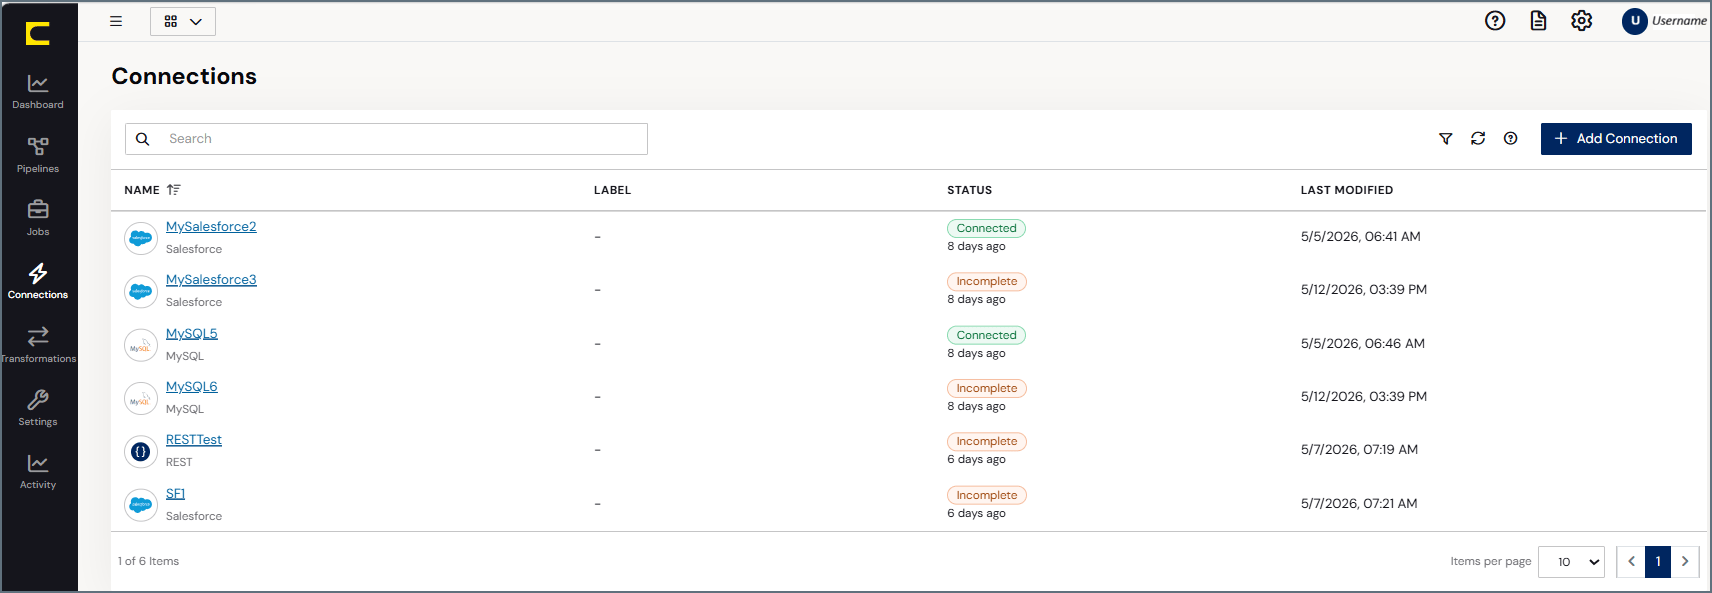Open the Username profile avatar
The height and width of the screenshot is (593, 1712).
pos(1635,21)
